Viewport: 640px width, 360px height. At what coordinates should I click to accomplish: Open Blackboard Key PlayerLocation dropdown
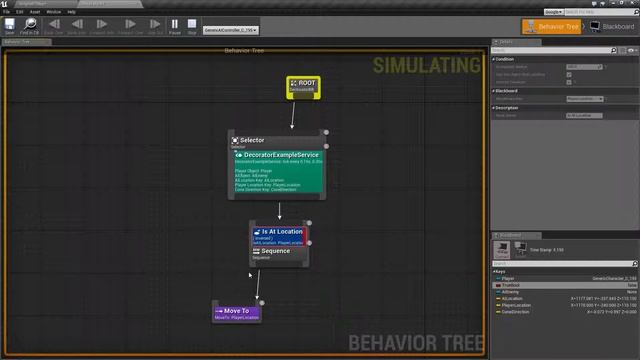pos(585,99)
